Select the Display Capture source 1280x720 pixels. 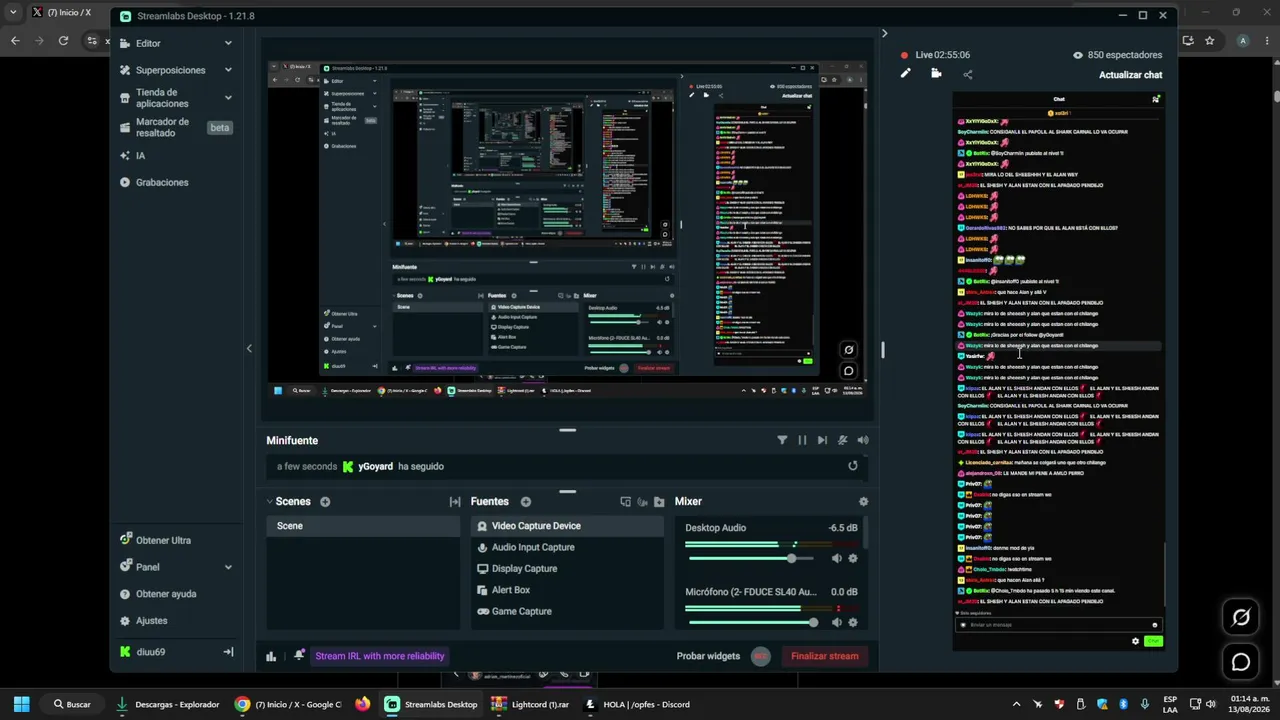(567, 569)
